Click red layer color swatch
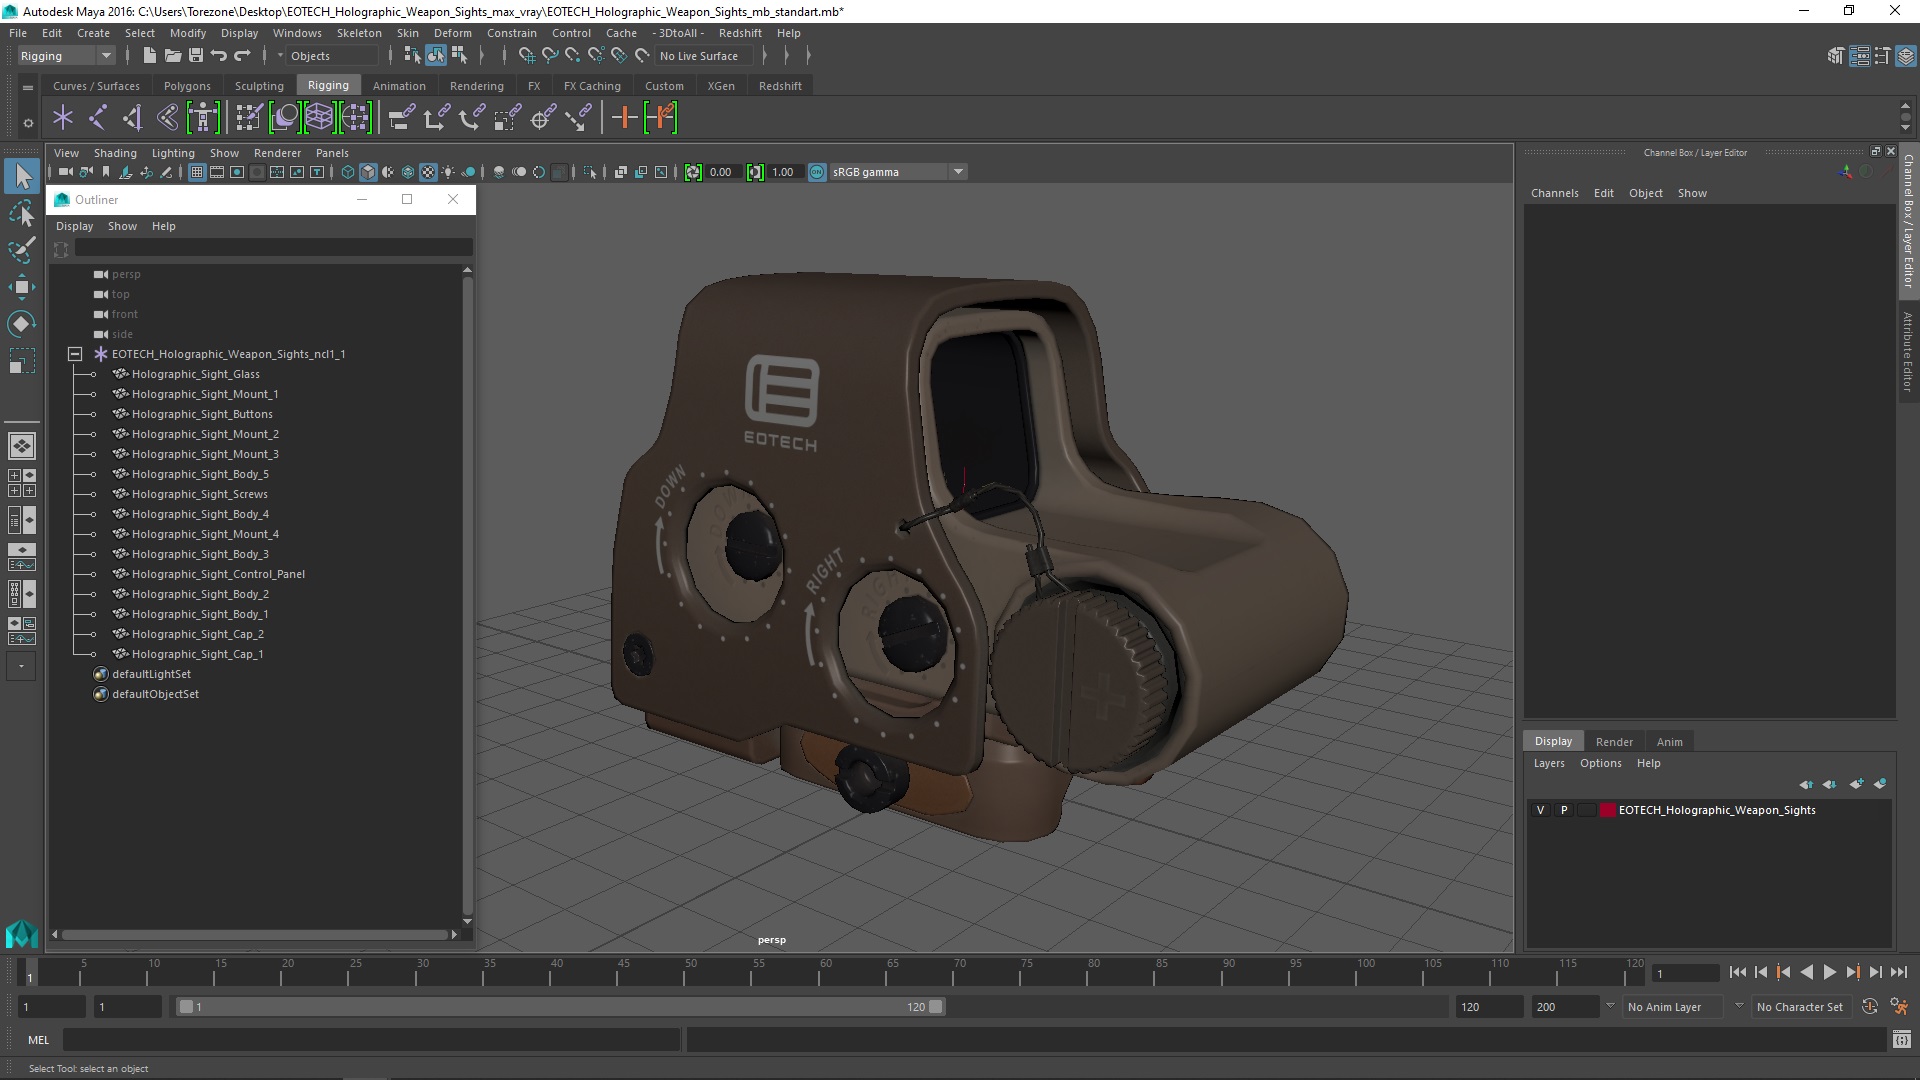Image resolution: width=1920 pixels, height=1080 pixels. coord(1608,810)
